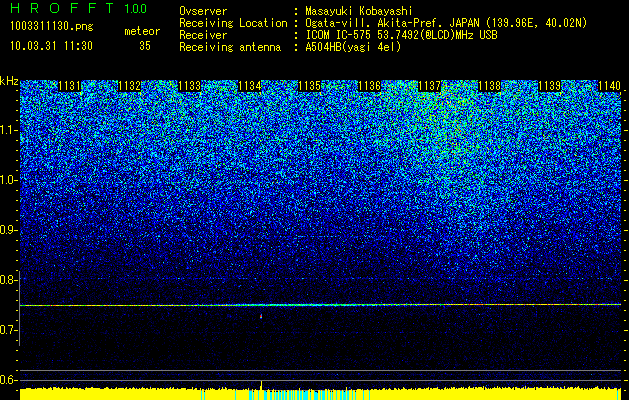629x400 pixels.
Task: Click the kHz axis unit label
Action: (x=9, y=81)
